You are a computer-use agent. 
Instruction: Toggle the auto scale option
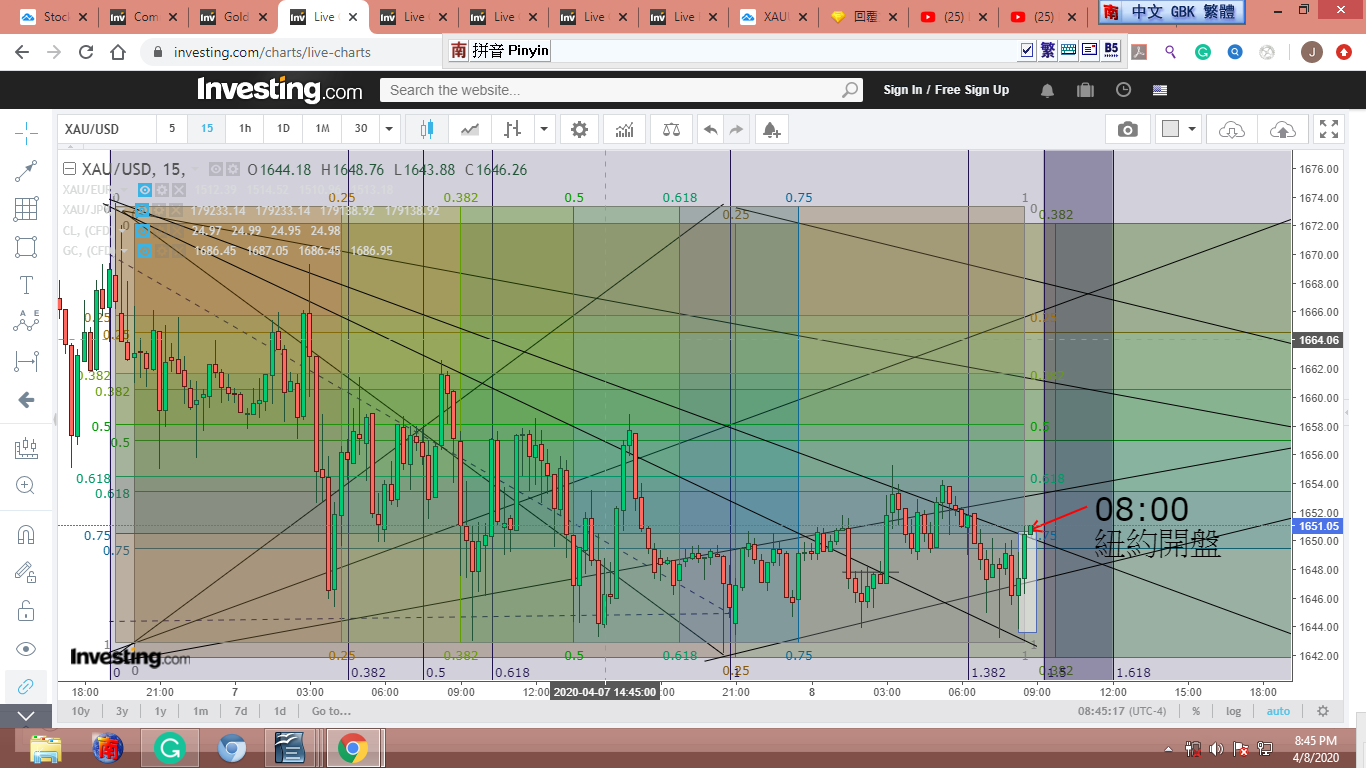[x=1278, y=711]
